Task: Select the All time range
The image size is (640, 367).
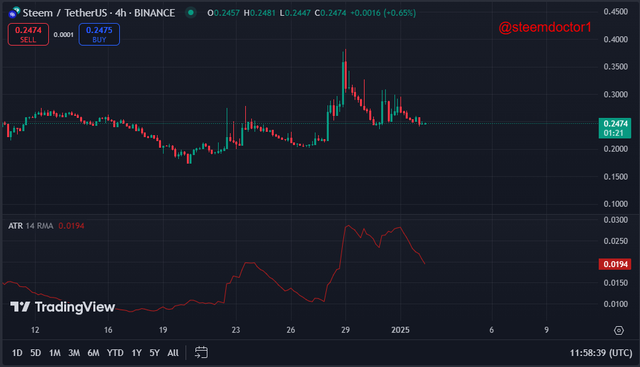Action: tap(173, 353)
